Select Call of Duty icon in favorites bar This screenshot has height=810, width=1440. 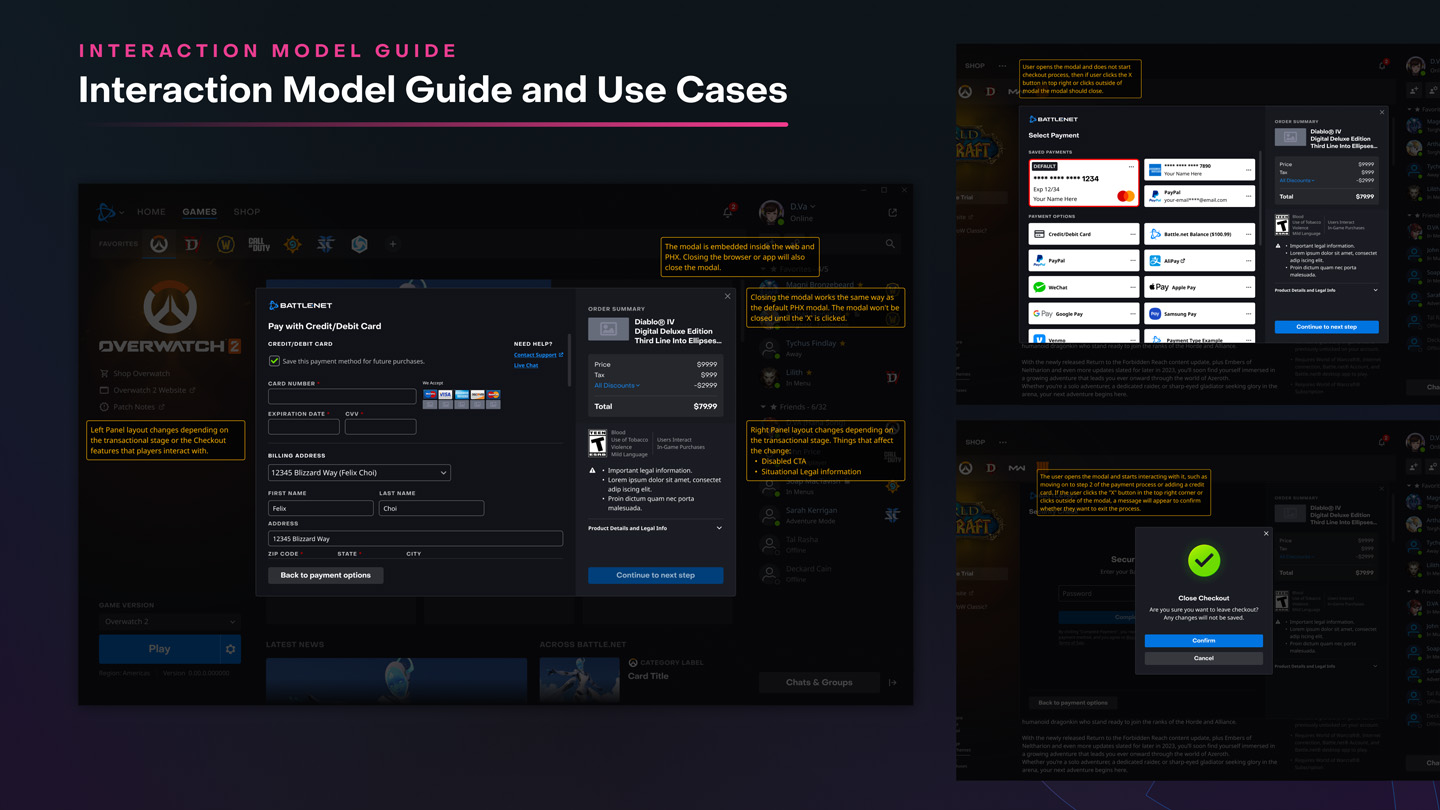point(259,244)
